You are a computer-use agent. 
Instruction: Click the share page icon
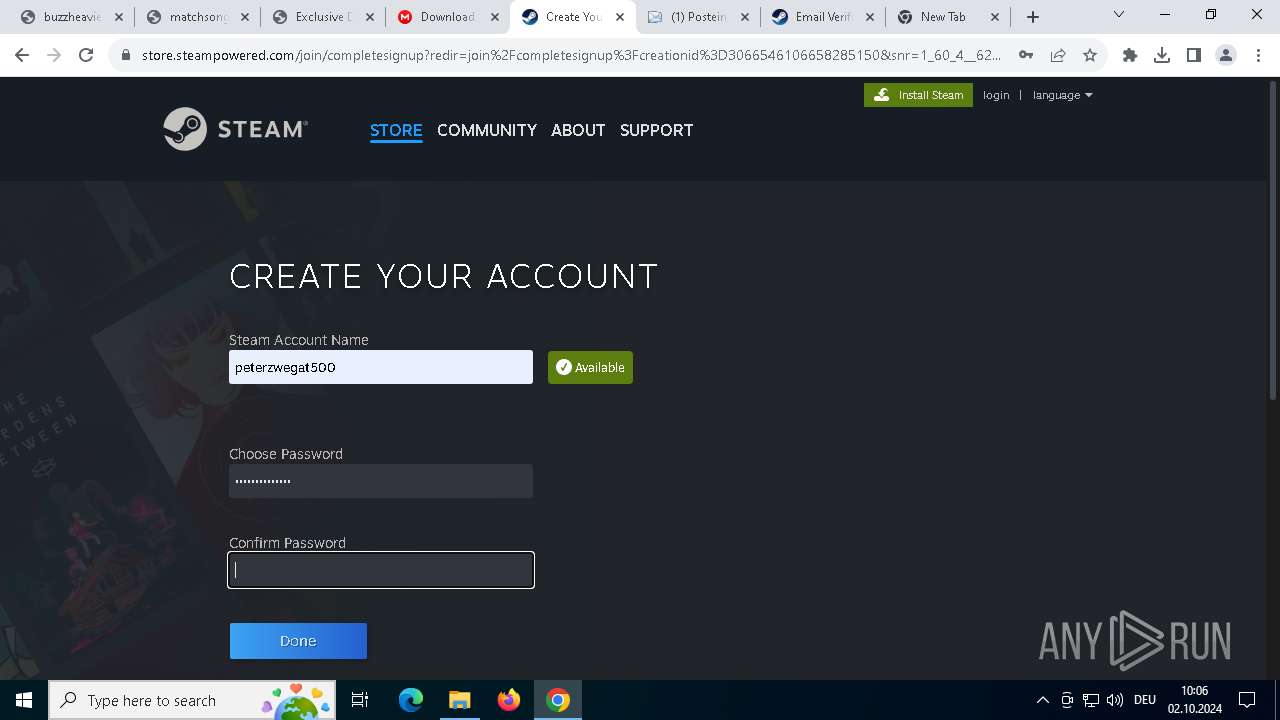[1058, 55]
